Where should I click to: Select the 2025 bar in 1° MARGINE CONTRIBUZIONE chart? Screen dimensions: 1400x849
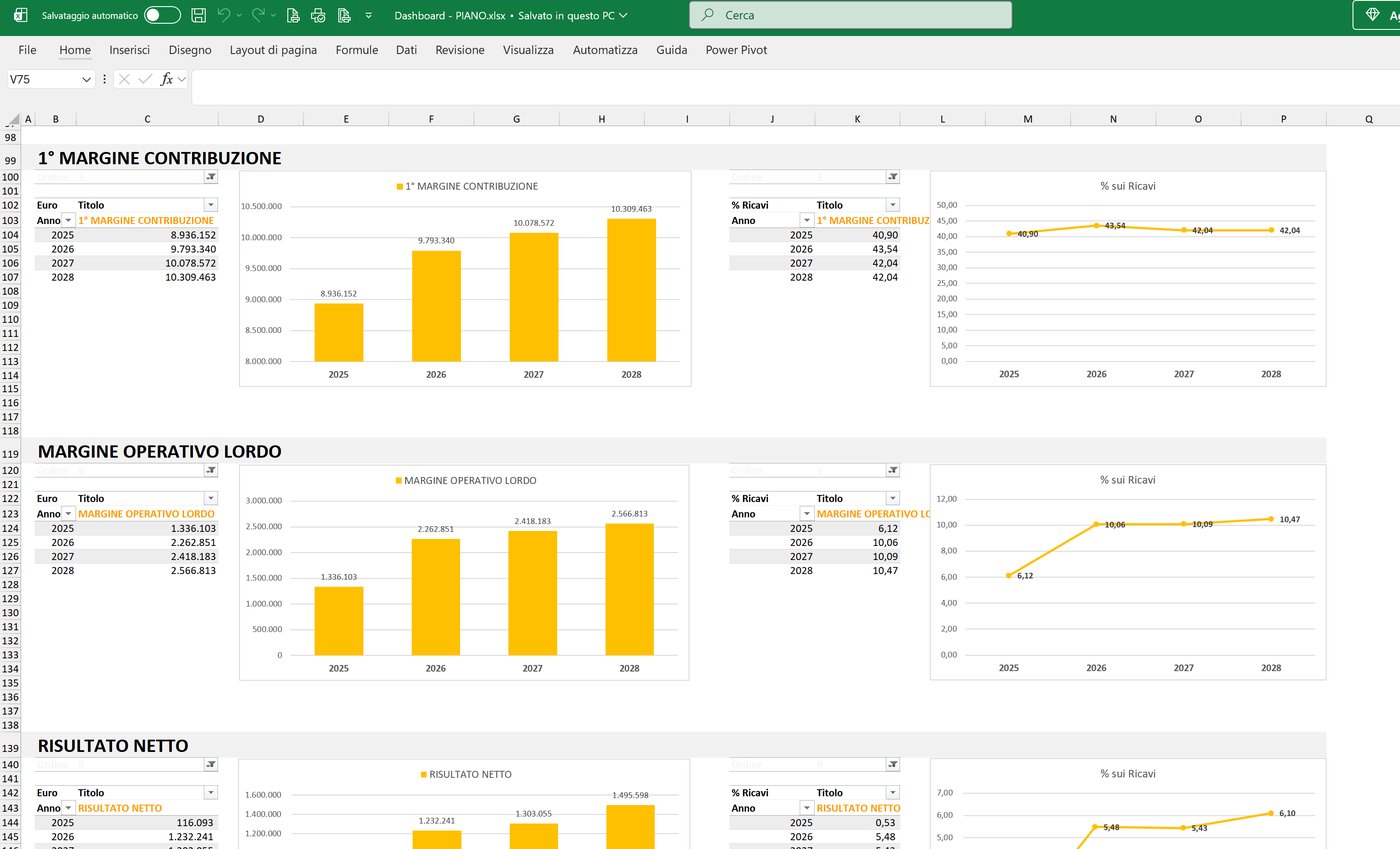coord(339,332)
